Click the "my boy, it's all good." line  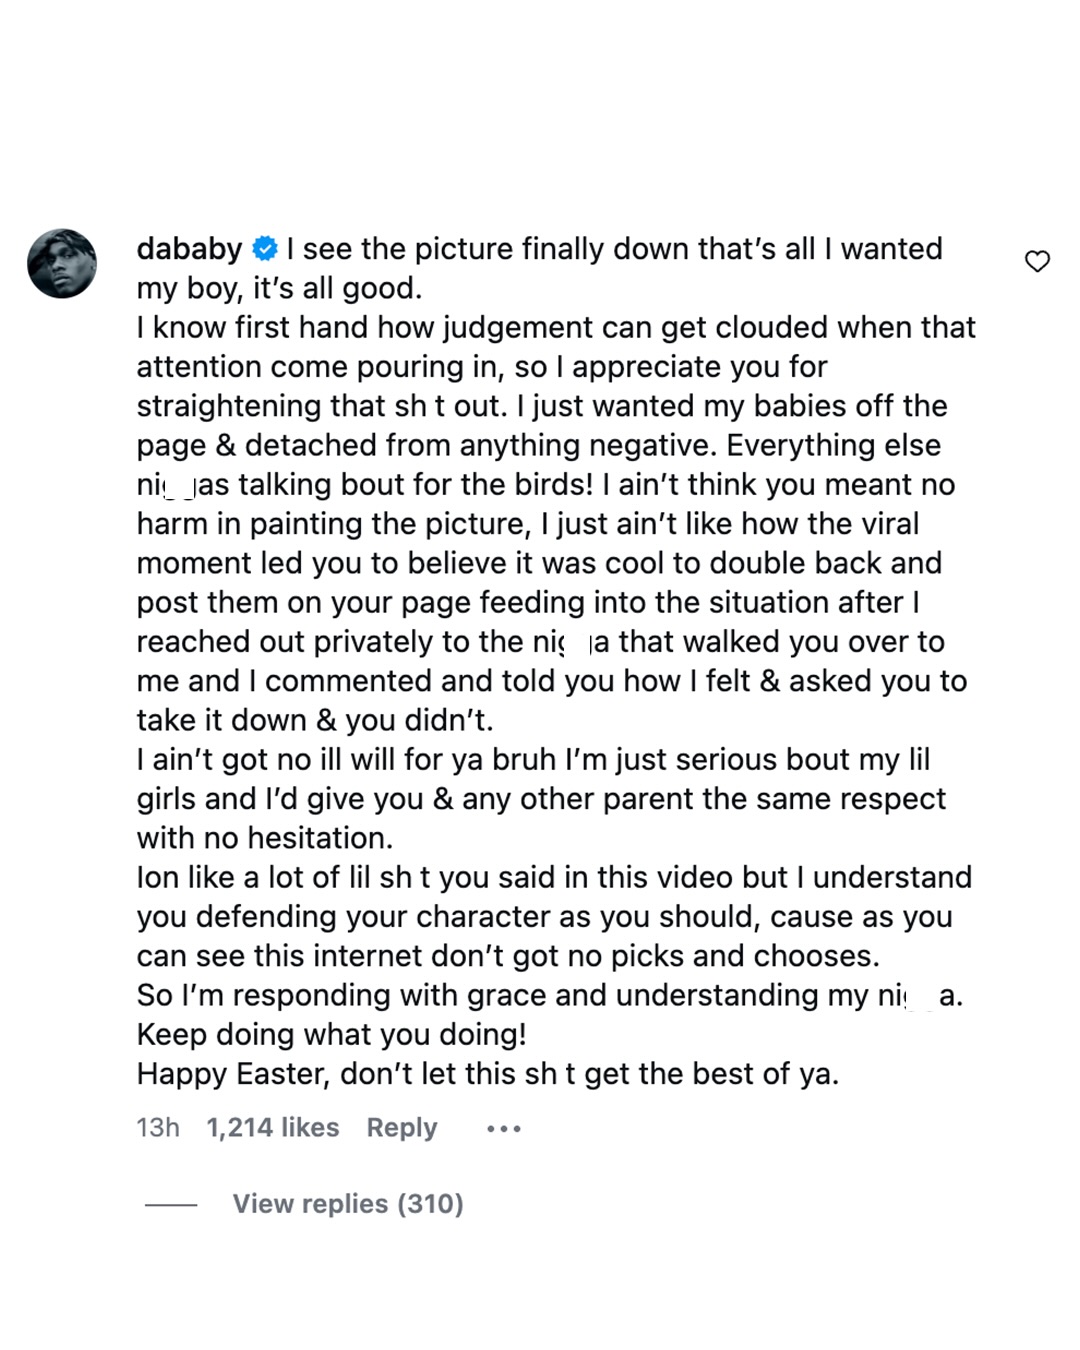click(279, 288)
